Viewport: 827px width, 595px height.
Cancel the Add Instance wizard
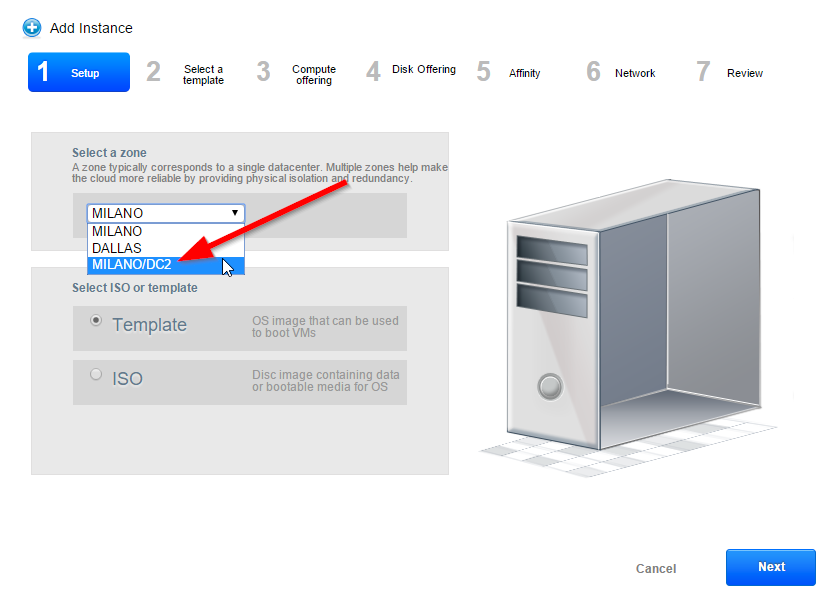pyautogui.click(x=655, y=568)
